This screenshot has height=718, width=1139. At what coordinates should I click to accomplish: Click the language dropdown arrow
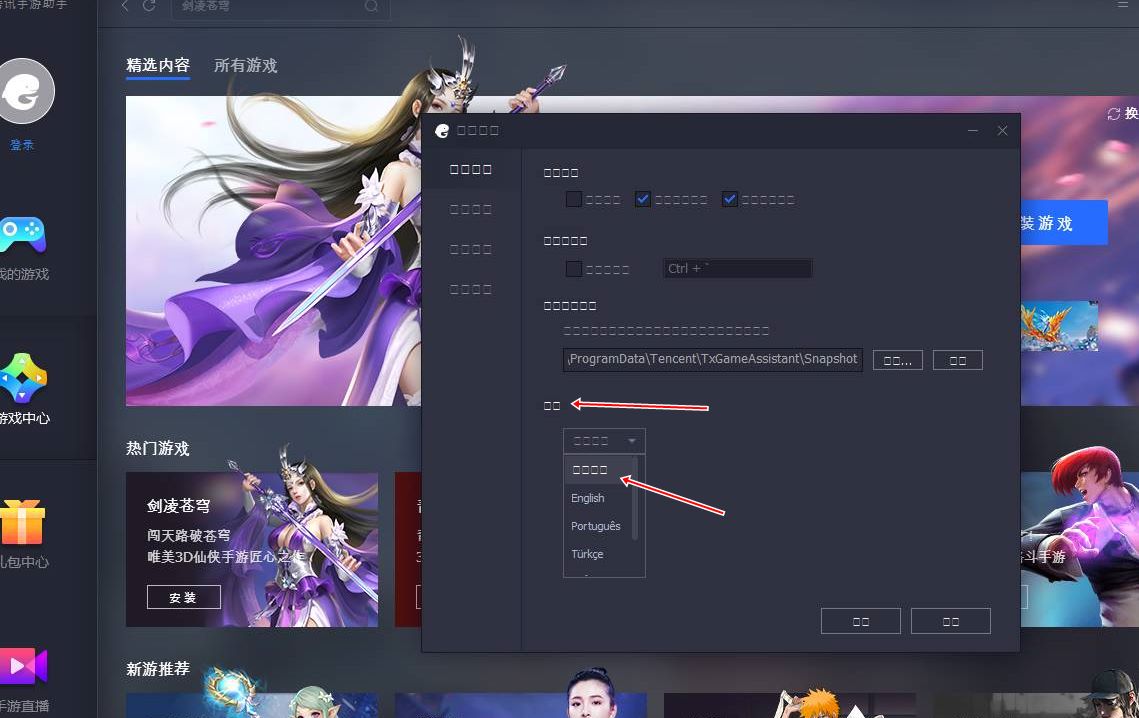(x=632, y=441)
